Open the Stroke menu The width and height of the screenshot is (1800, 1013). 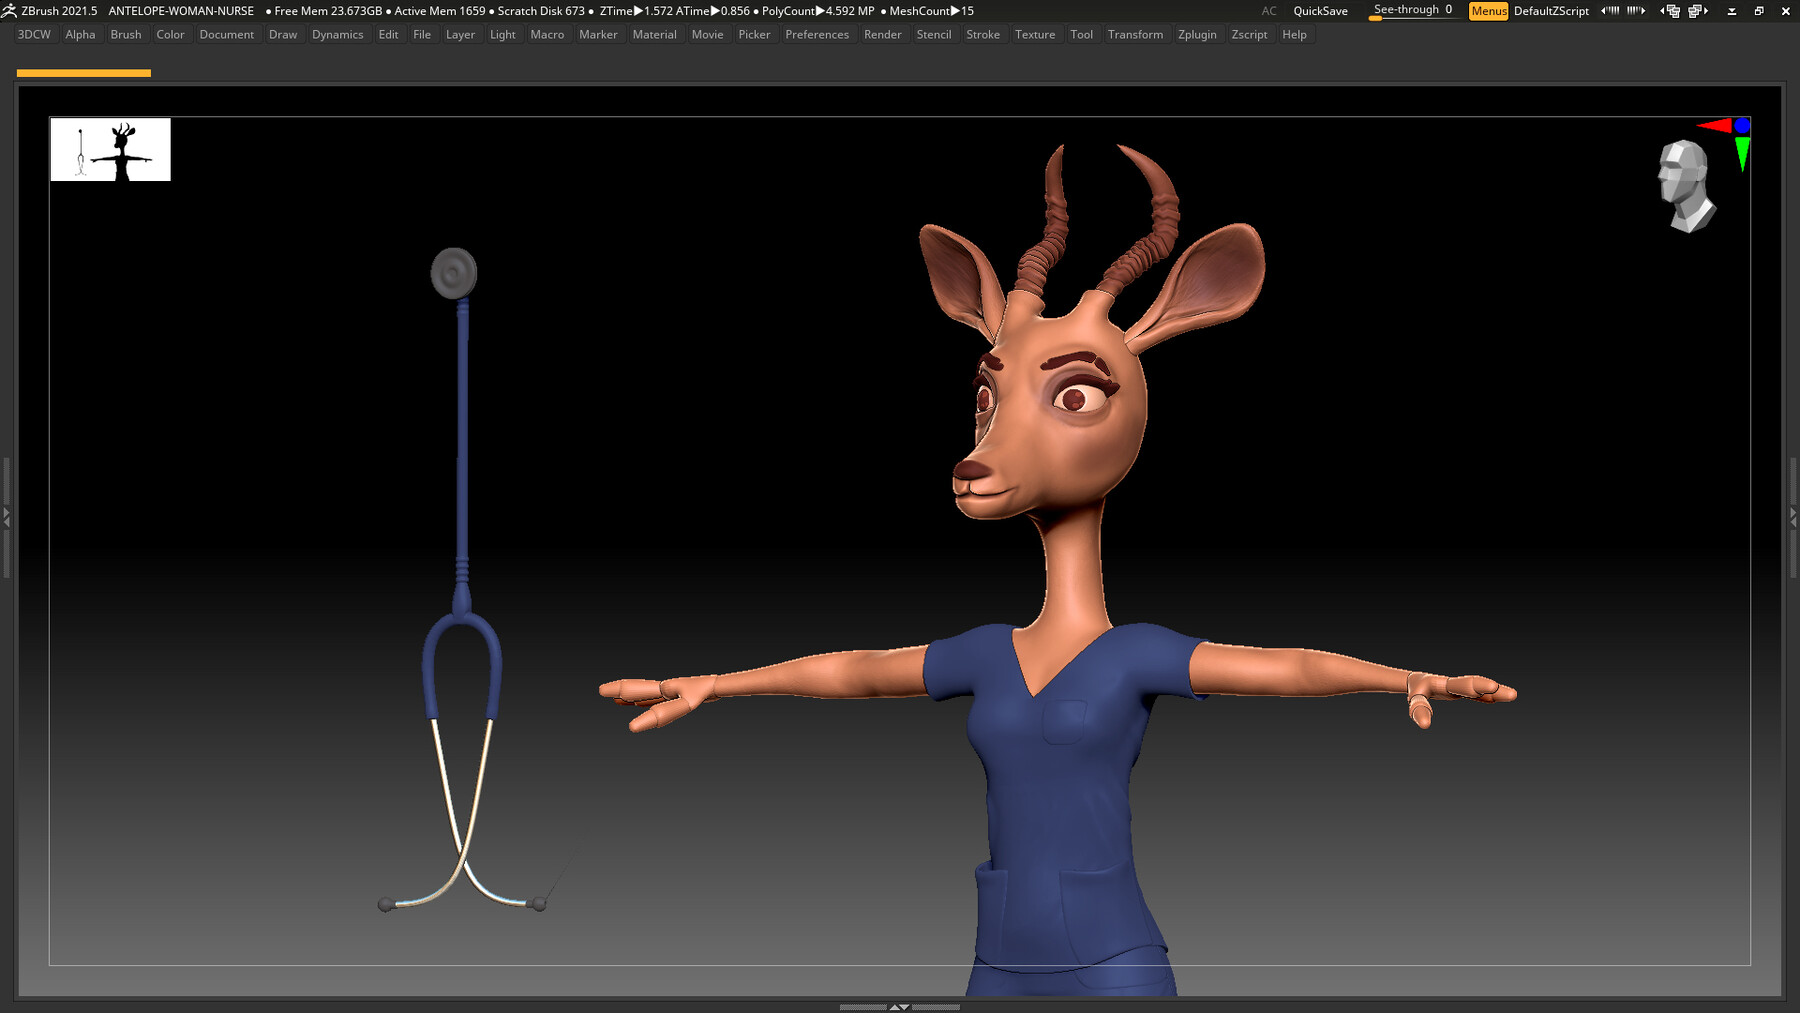coord(983,34)
